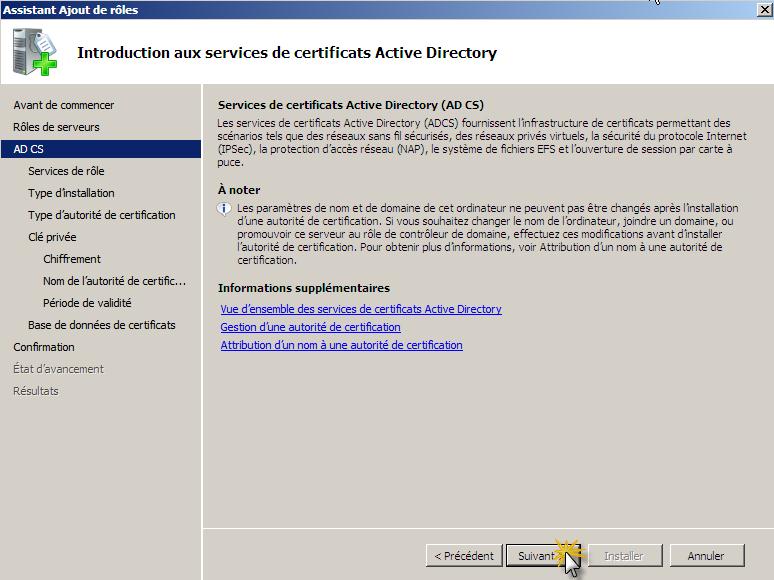Viewport: 774px width, 580px height.
Task: Select Nom de l'autorité de certific... step
Action: coord(115,281)
